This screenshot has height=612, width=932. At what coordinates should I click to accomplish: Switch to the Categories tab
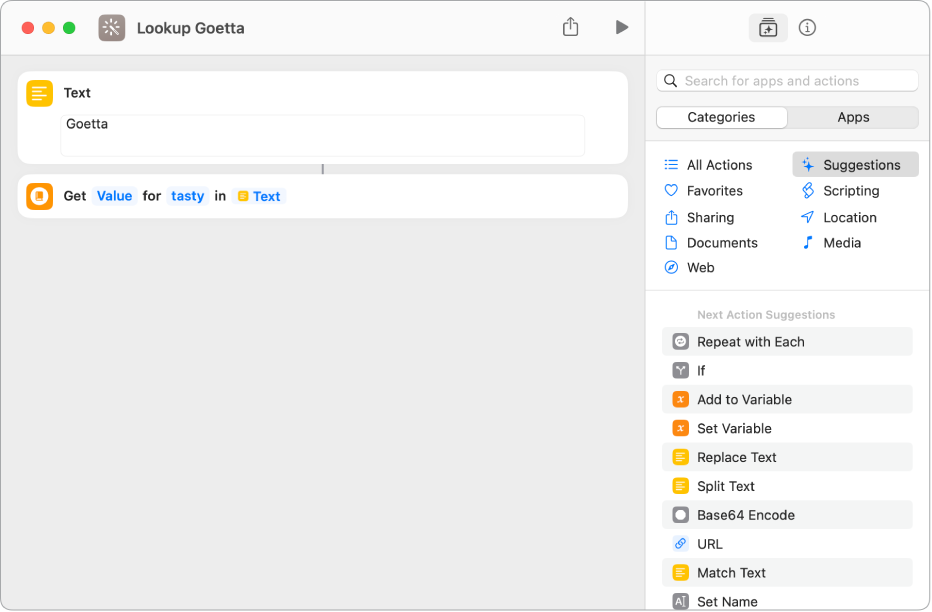point(721,117)
